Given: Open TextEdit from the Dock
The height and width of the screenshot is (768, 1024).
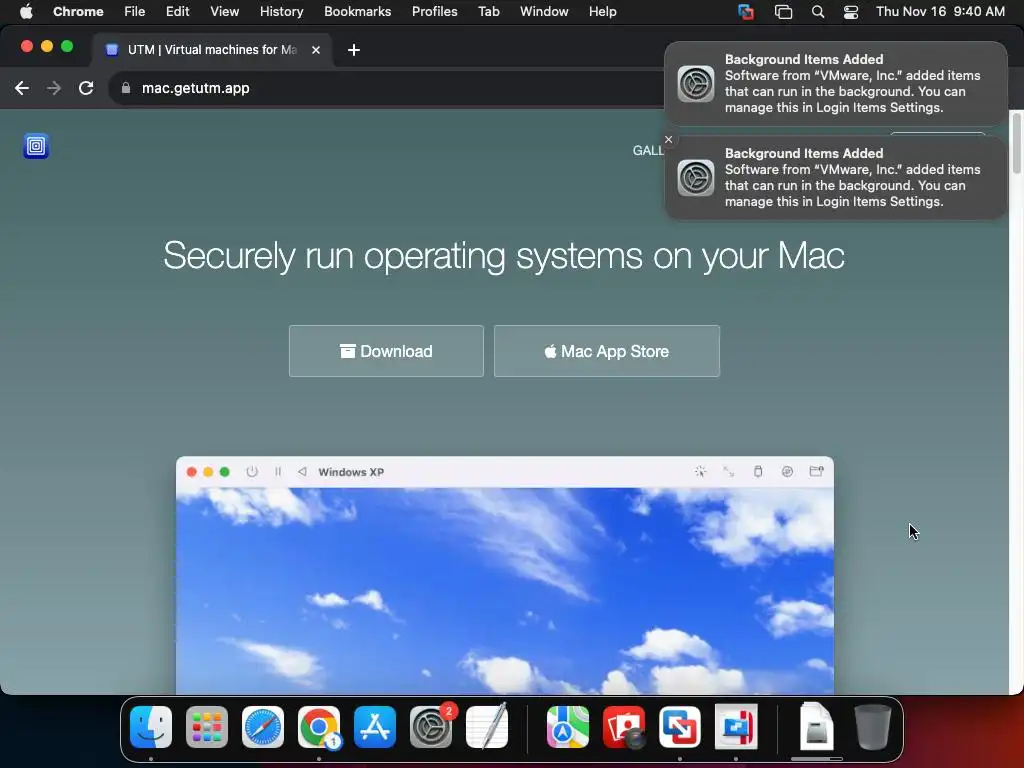Looking at the screenshot, I should tap(487, 727).
